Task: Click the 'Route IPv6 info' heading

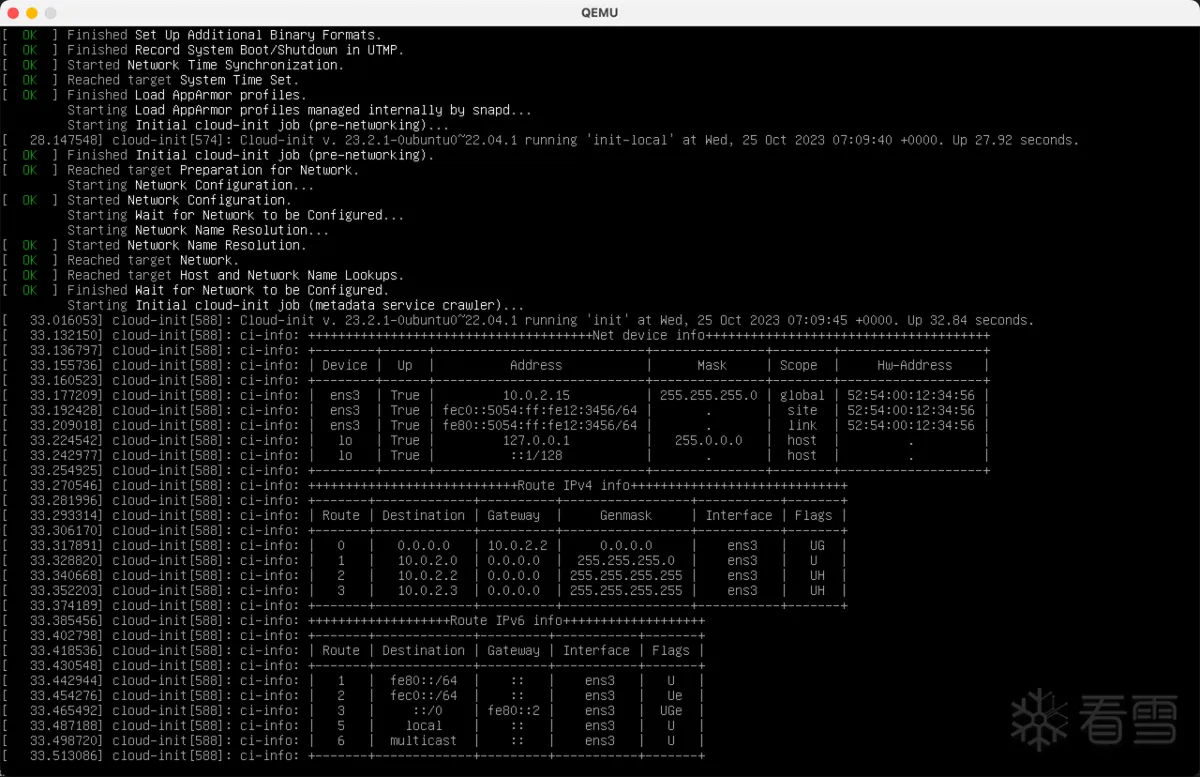Action: [x=506, y=620]
